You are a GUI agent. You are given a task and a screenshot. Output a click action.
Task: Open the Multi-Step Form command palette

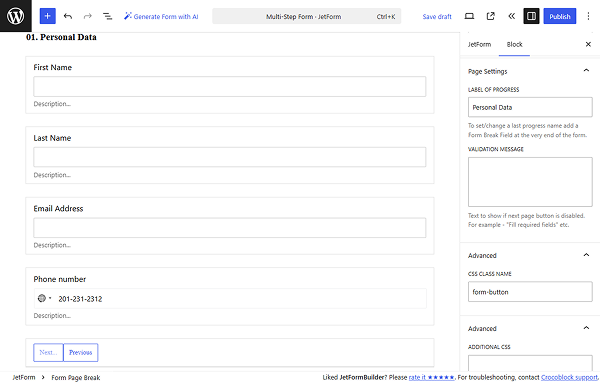(x=307, y=16)
